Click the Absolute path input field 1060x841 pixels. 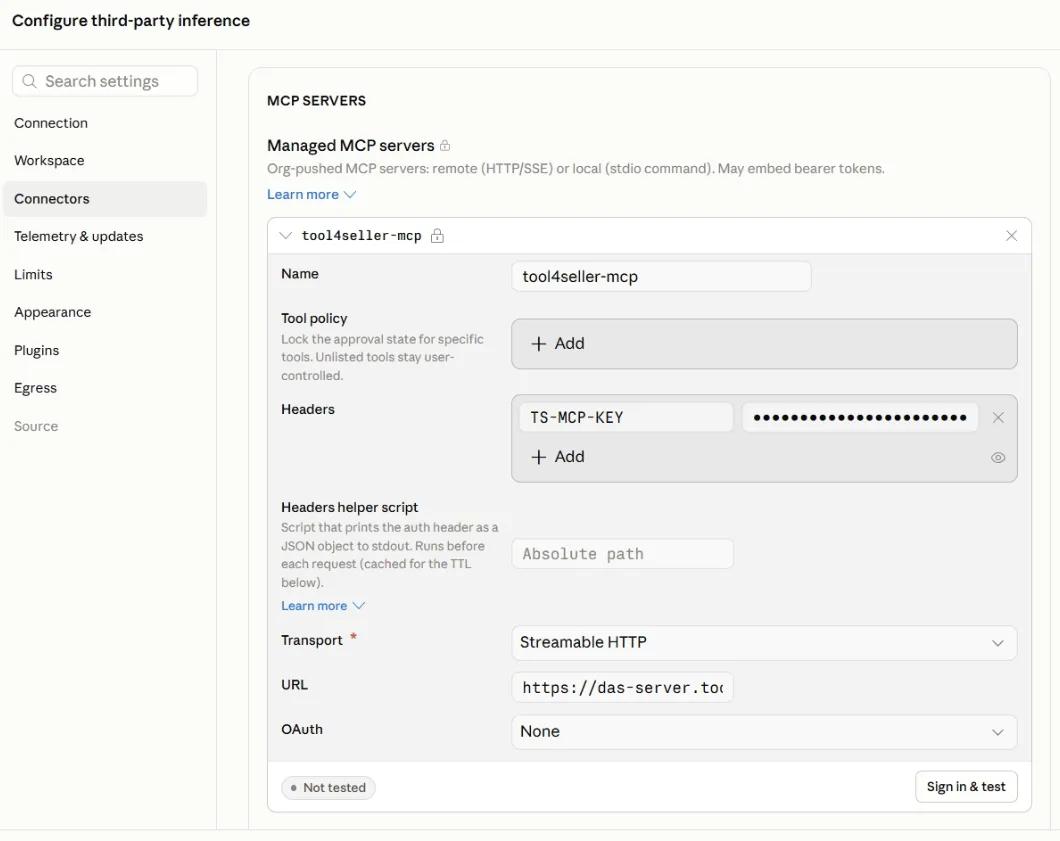[623, 554]
